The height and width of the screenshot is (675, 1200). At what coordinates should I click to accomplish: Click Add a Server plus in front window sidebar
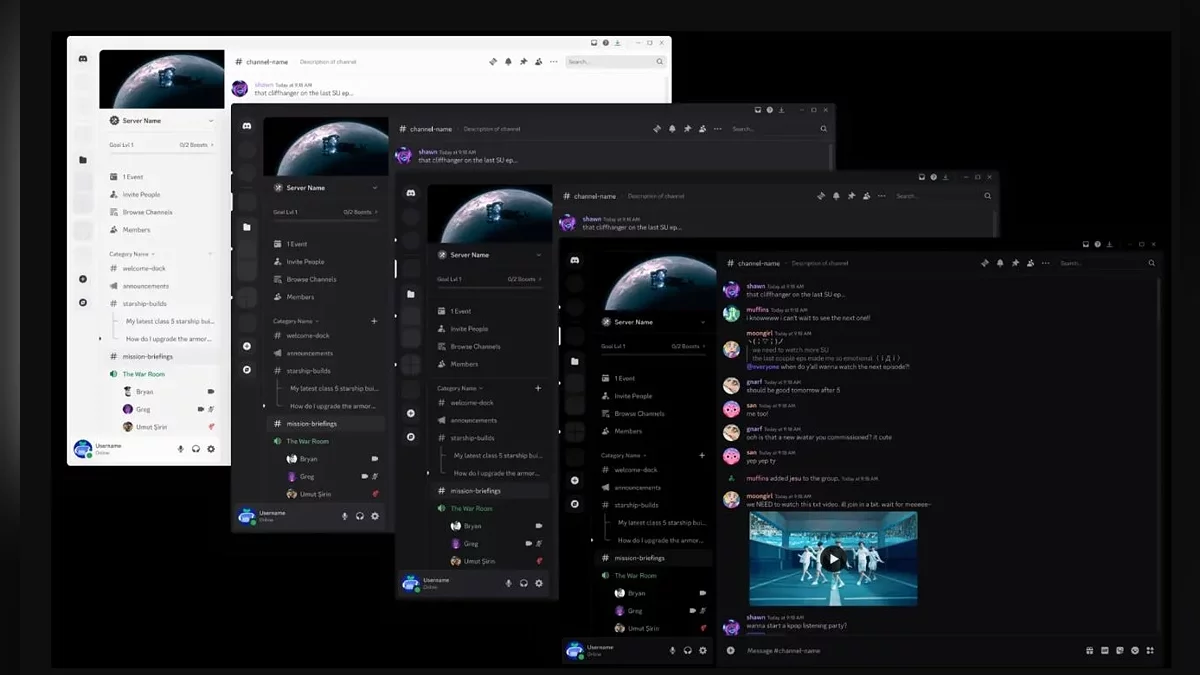[575, 480]
